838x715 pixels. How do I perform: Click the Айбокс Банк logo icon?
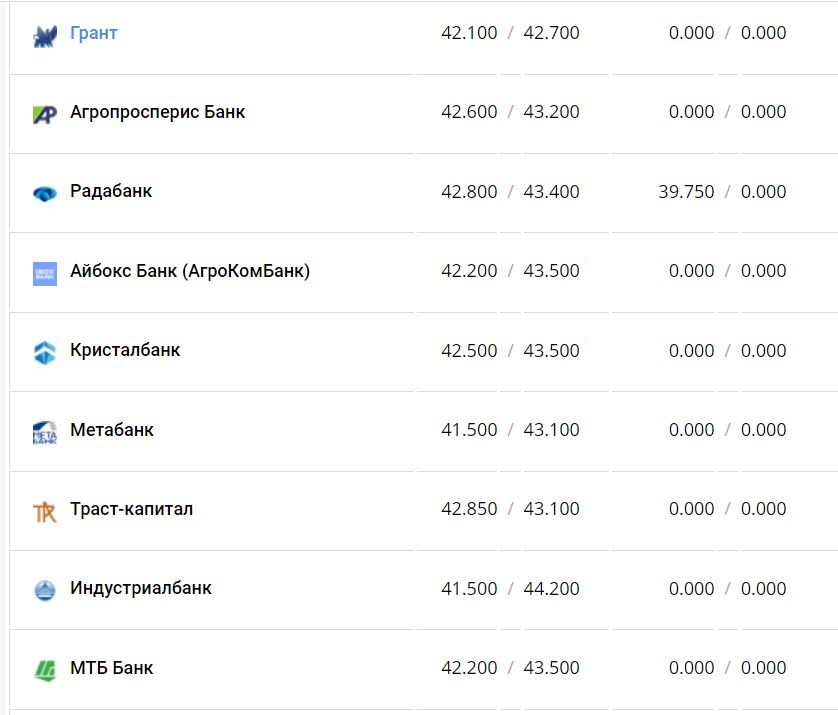(x=45, y=273)
